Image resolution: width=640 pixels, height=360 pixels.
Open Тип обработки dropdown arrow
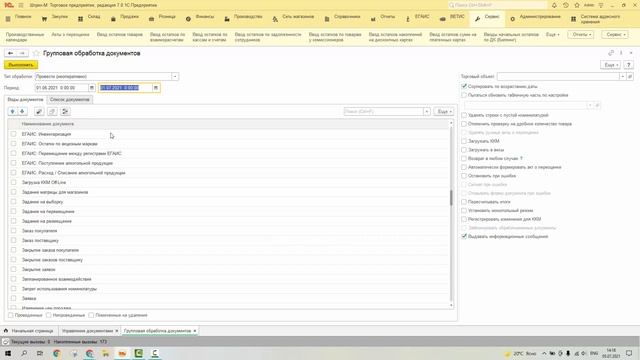(175, 76)
